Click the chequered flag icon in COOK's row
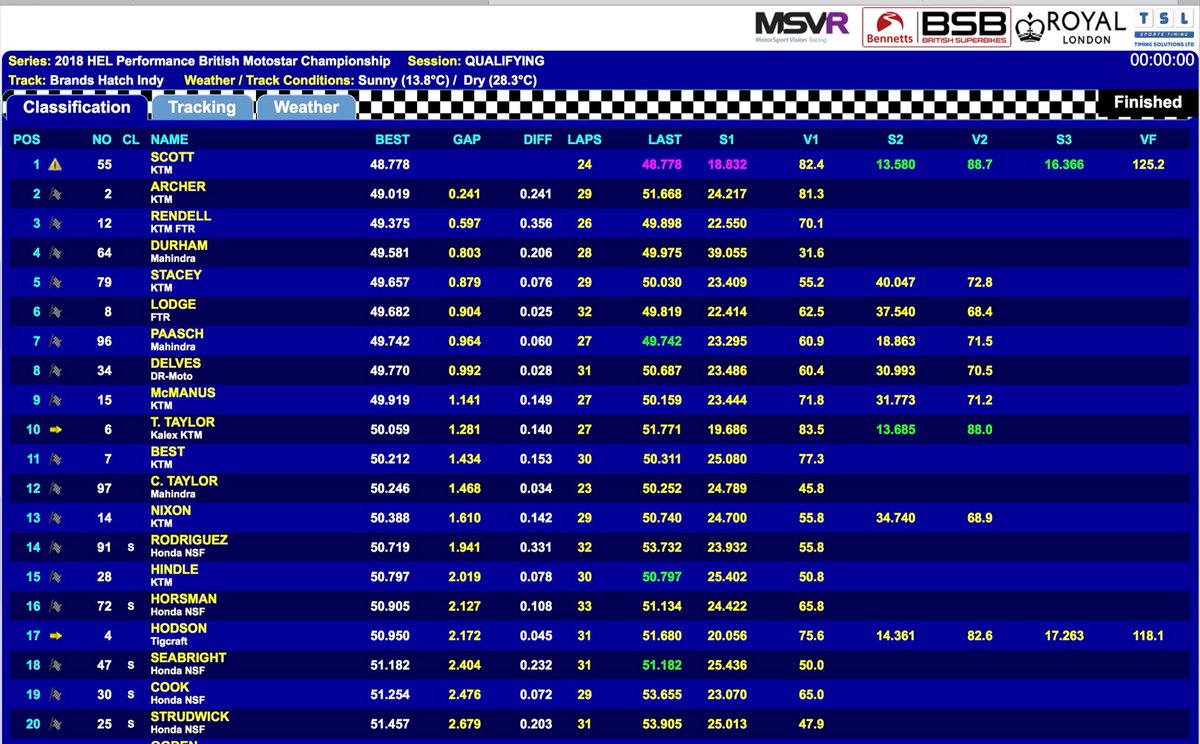This screenshot has width=1200, height=744. click(55, 695)
